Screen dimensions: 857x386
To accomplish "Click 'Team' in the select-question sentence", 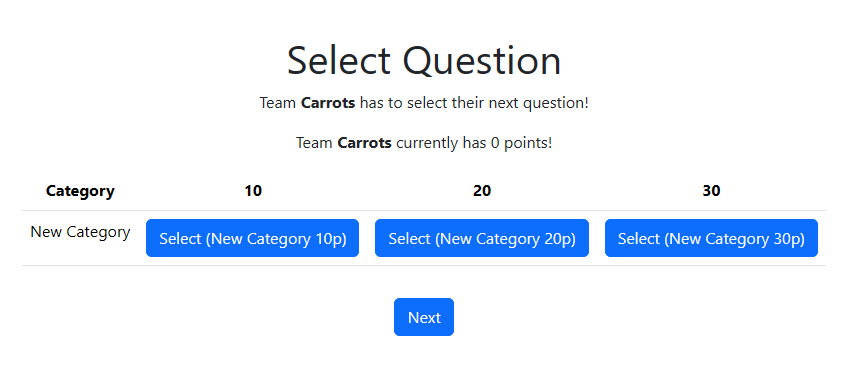I will pos(278,103).
